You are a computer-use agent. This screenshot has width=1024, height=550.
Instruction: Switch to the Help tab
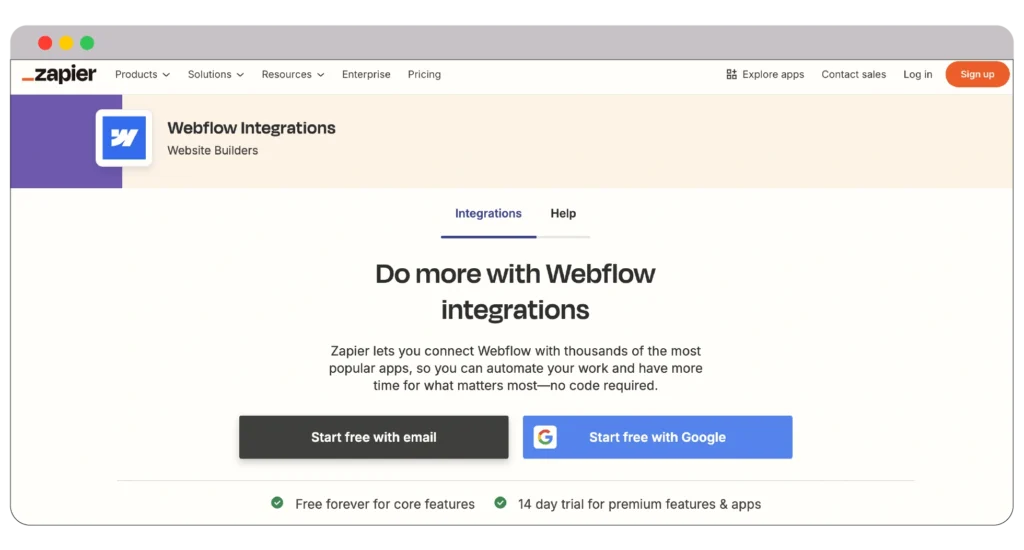[563, 214]
